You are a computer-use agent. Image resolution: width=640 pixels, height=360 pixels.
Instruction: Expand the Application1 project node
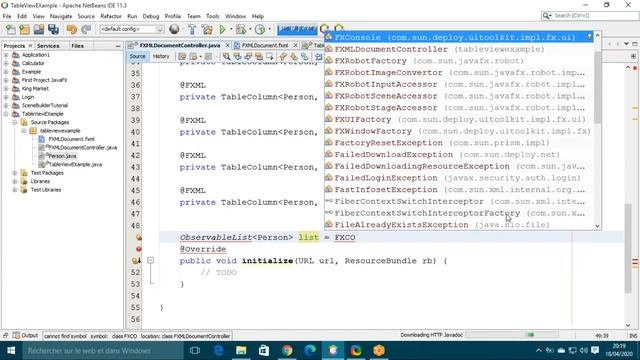6,55
